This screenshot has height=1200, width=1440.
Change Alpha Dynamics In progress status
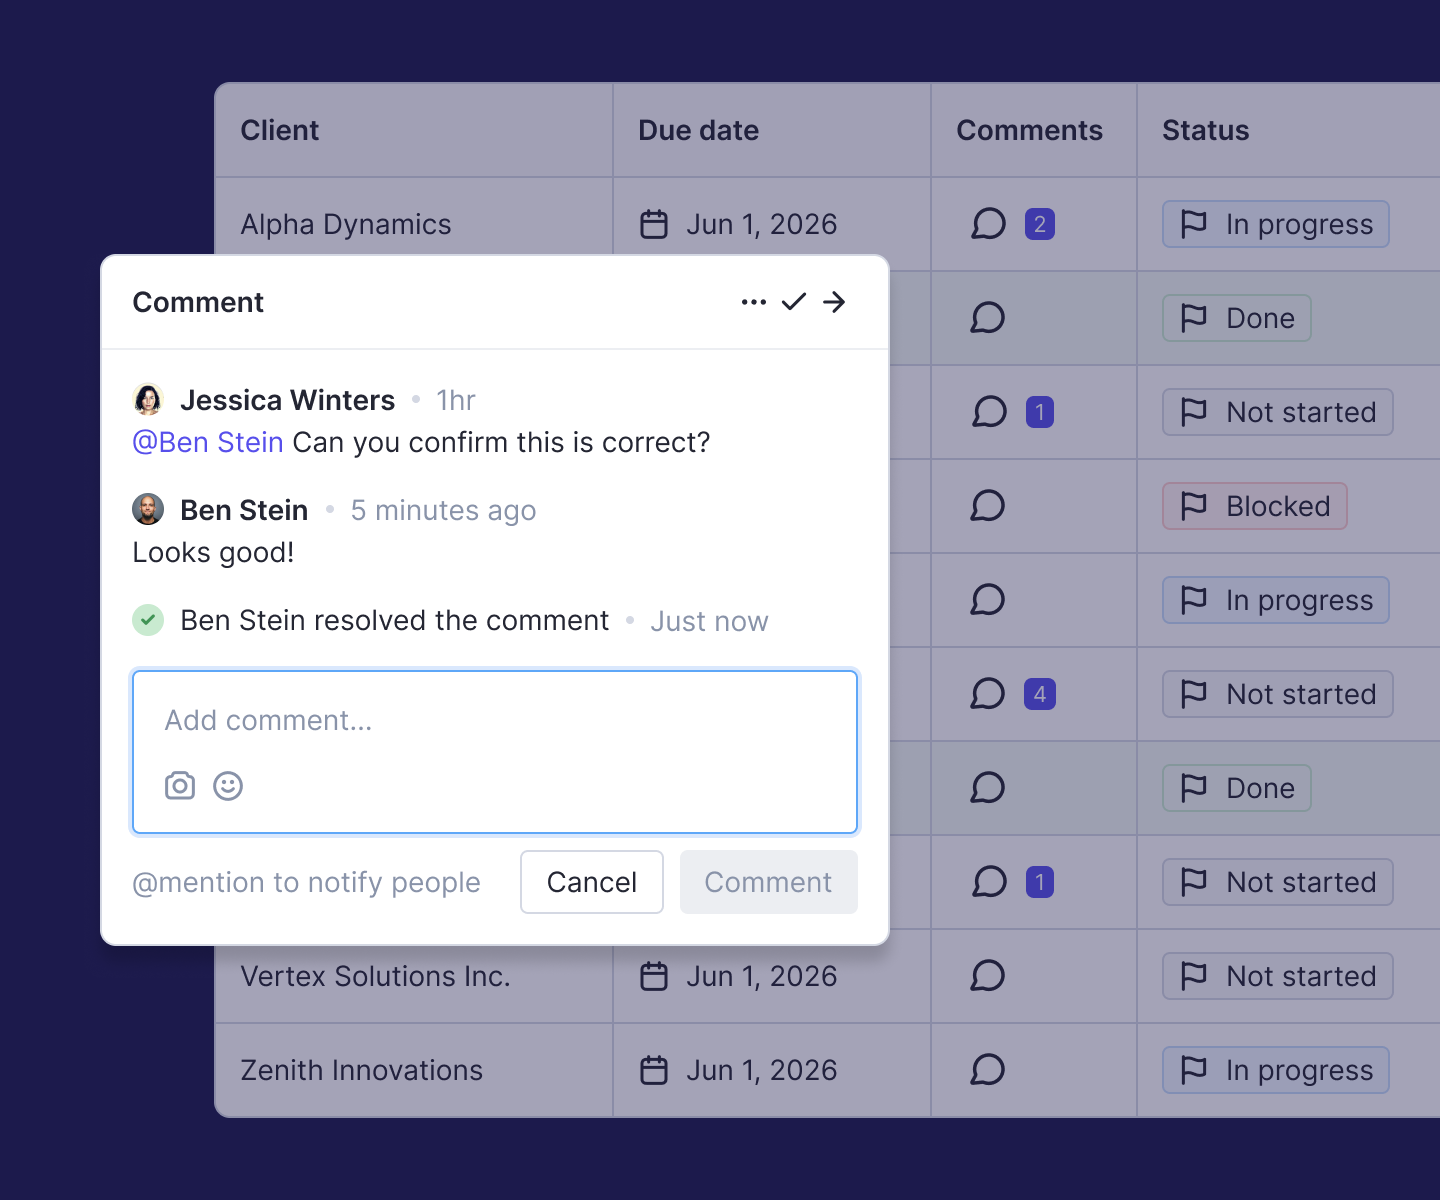coord(1276,224)
